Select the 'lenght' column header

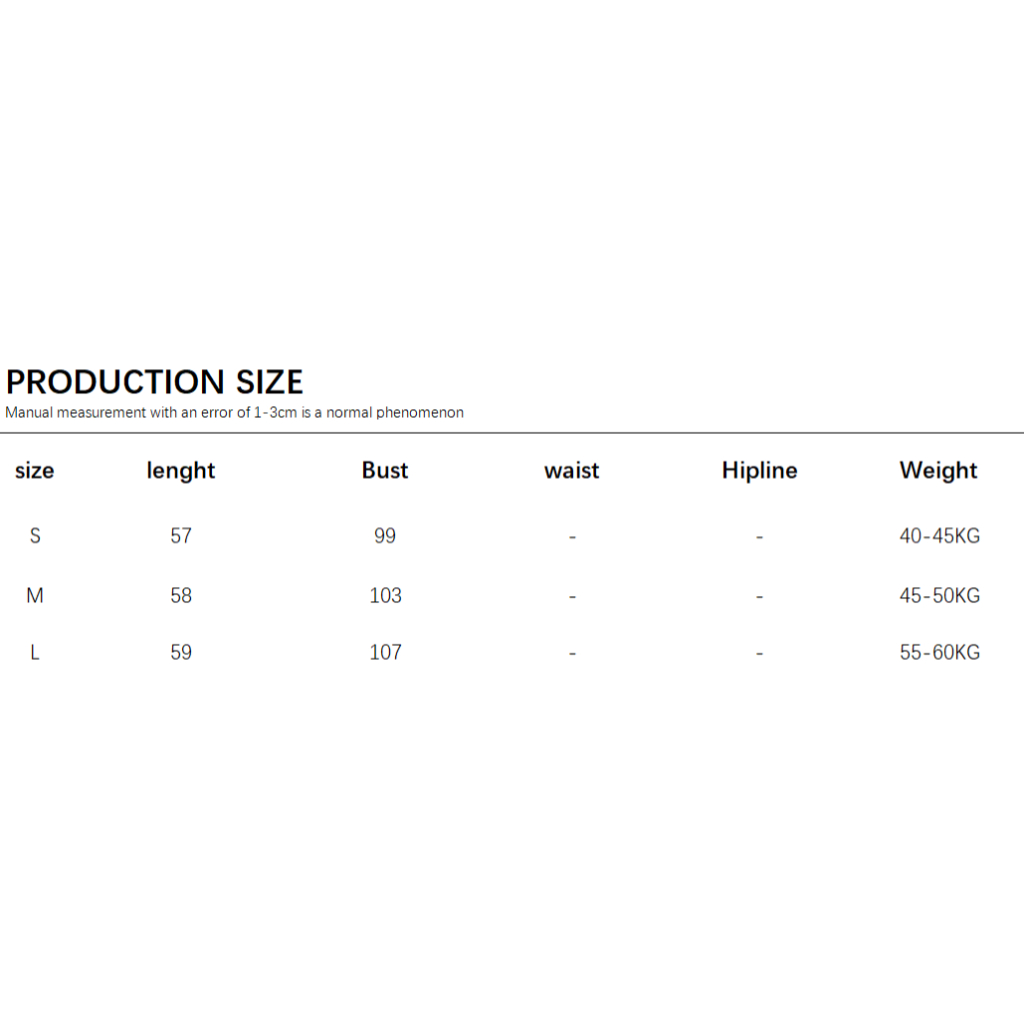181,470
